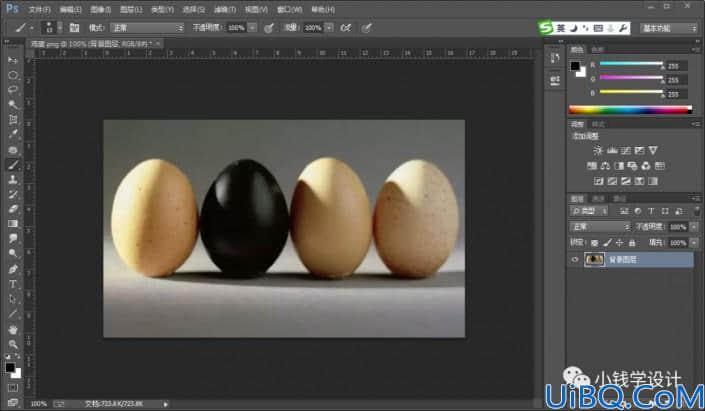Open layer fill arrow
Viewport: 705px width, 411px height.
[694, 243]
